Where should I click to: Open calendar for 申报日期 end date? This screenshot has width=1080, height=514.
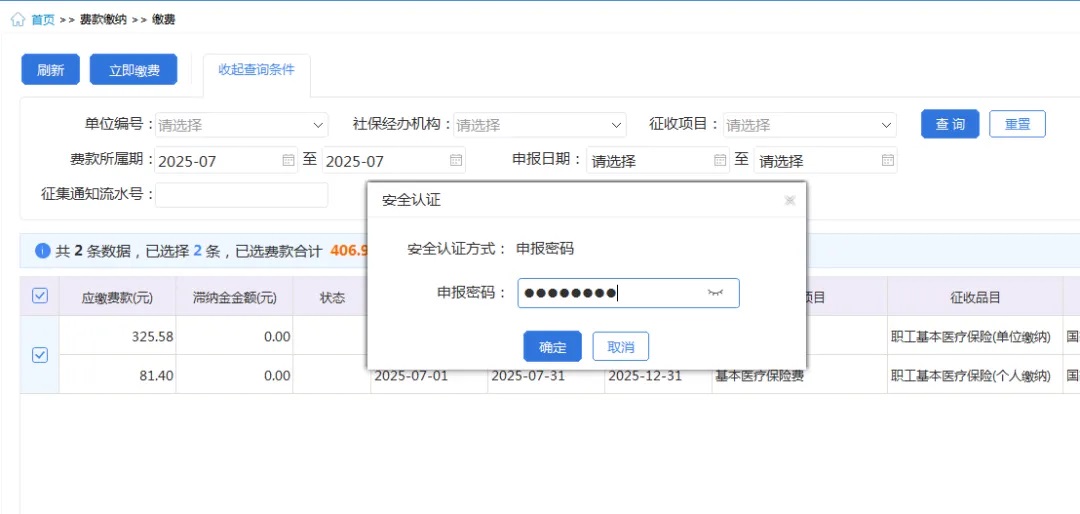(887, 160)
